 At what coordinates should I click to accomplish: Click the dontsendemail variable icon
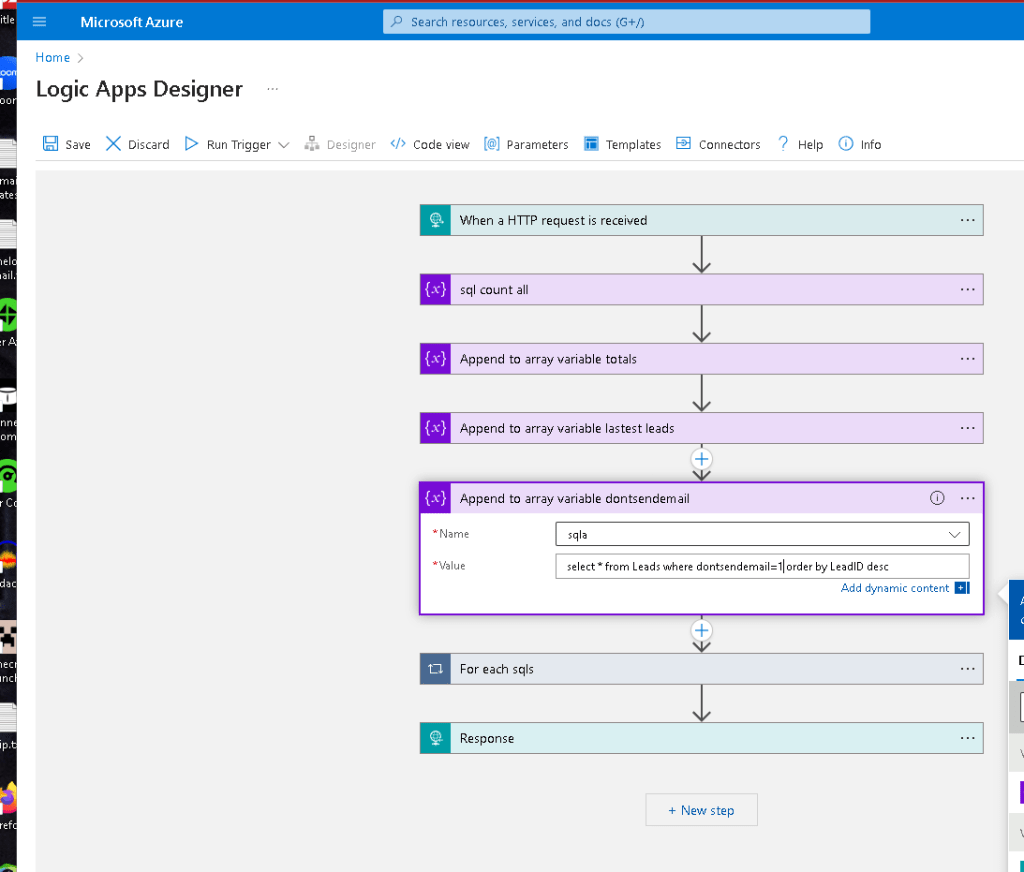[436, 498]
